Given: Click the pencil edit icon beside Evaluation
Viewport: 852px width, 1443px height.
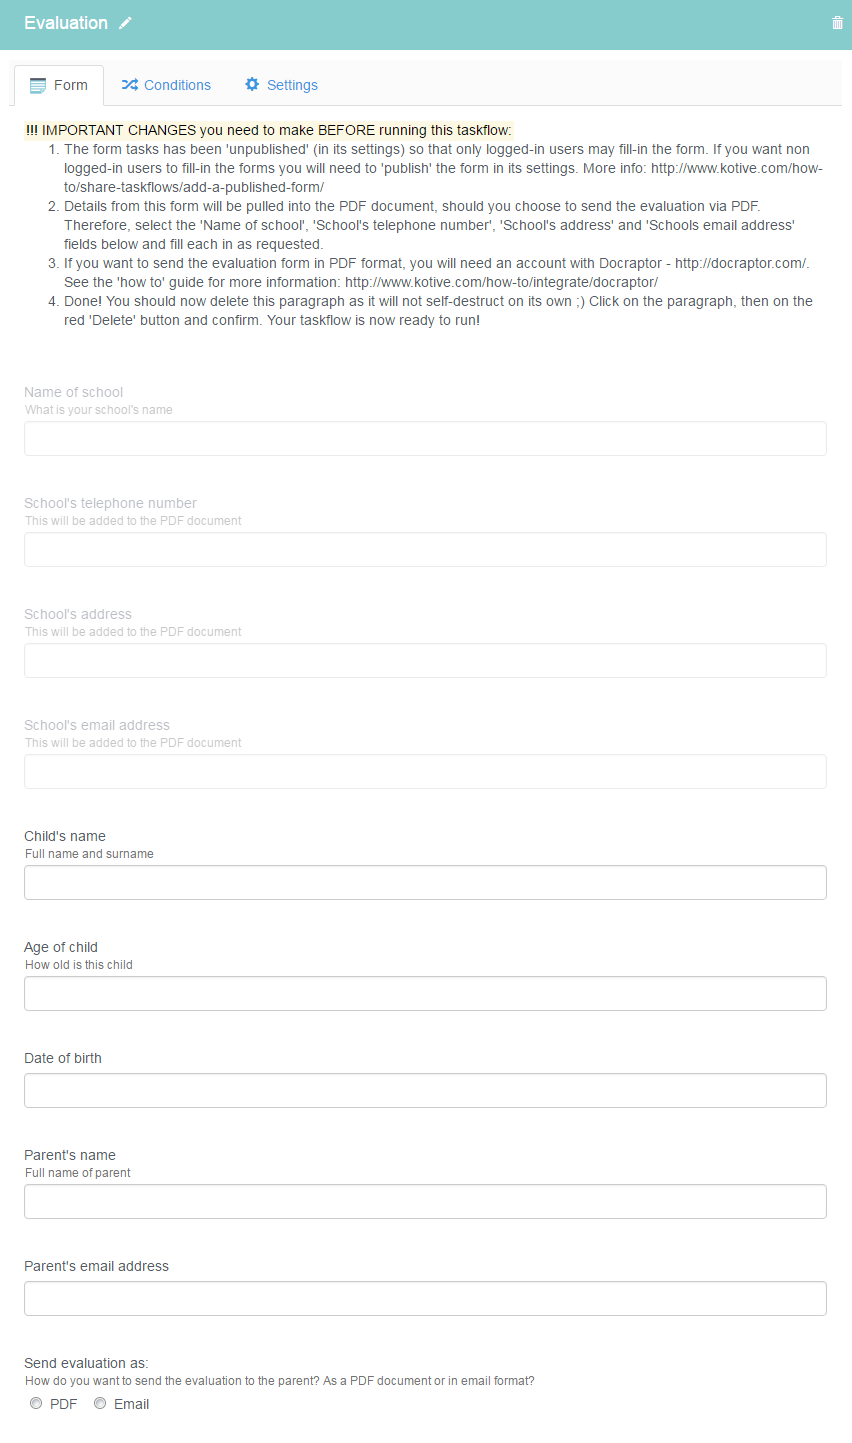Looking at the screenshot, I should [125, 23].
